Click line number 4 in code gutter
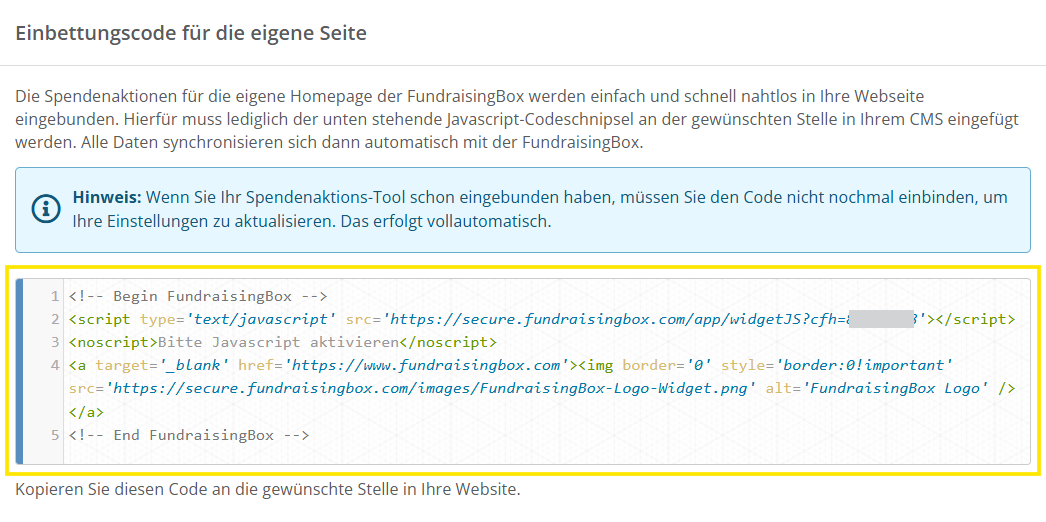1046x522 pixels. click(x=55, y=365)
